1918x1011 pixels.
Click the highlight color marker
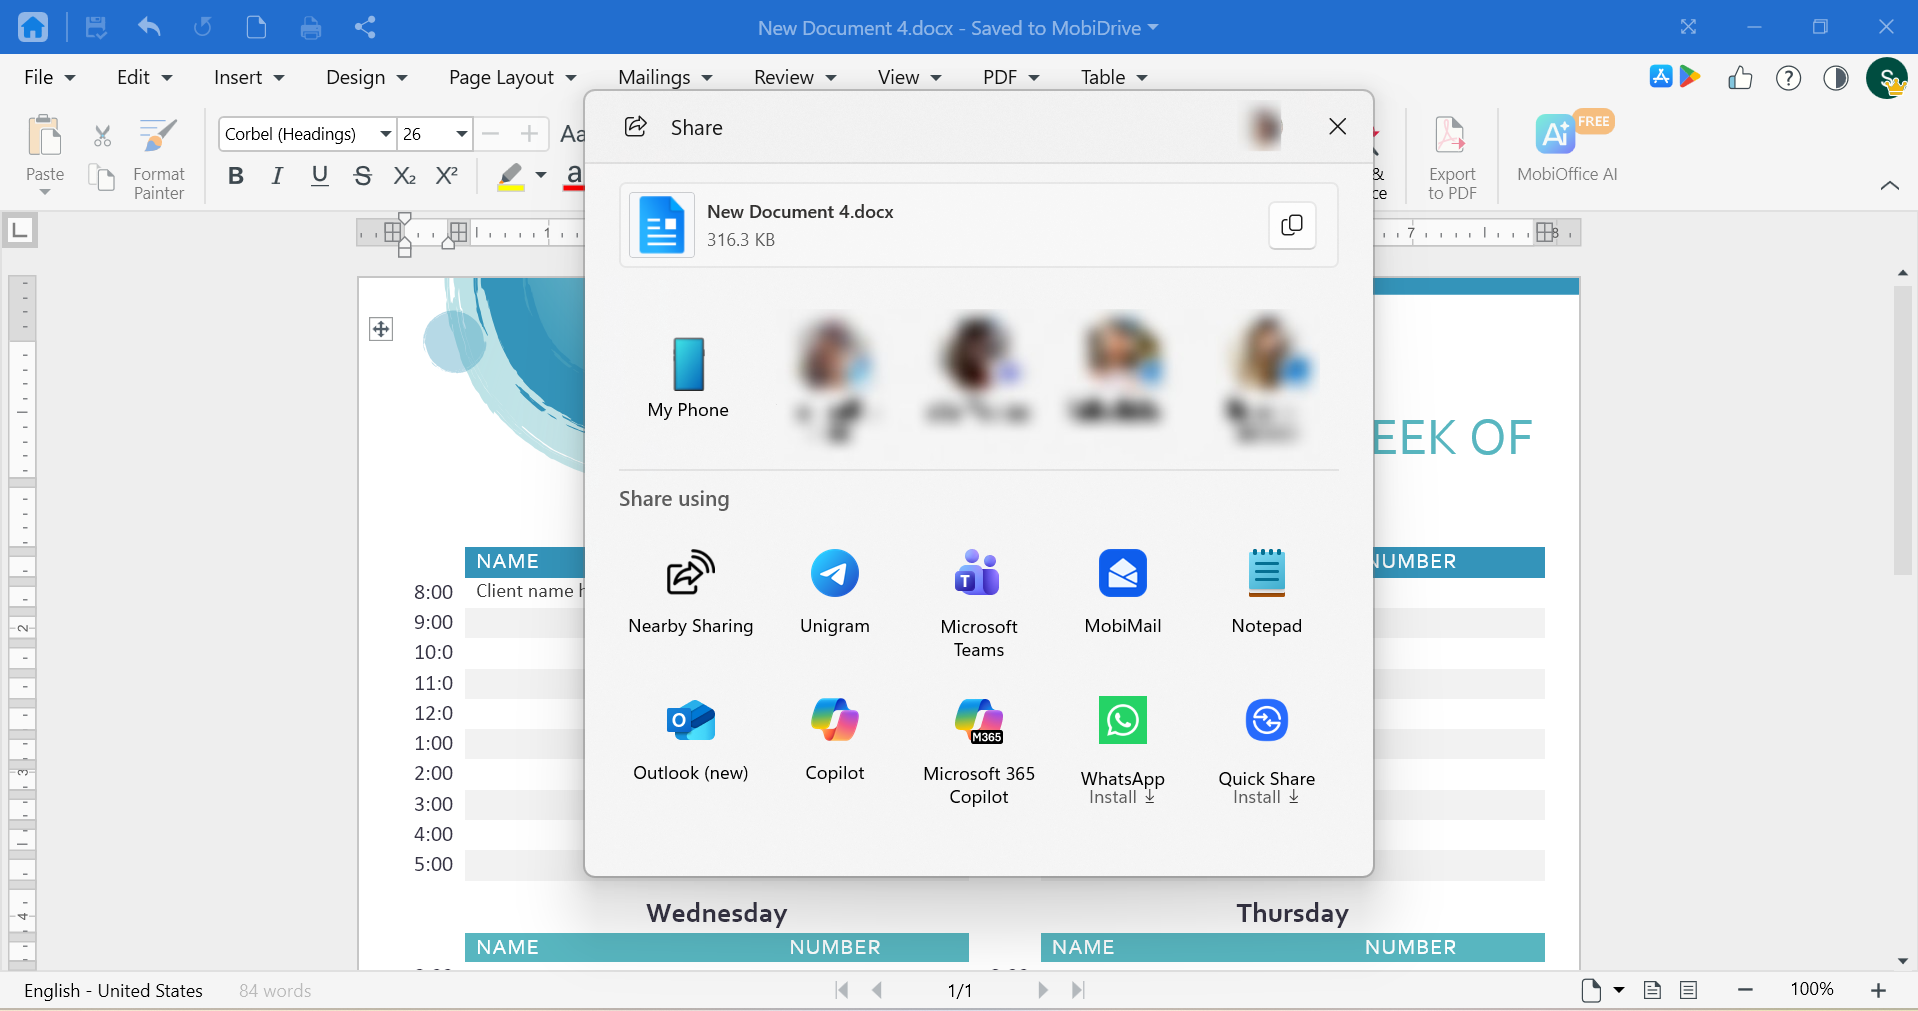click(511, 176)
